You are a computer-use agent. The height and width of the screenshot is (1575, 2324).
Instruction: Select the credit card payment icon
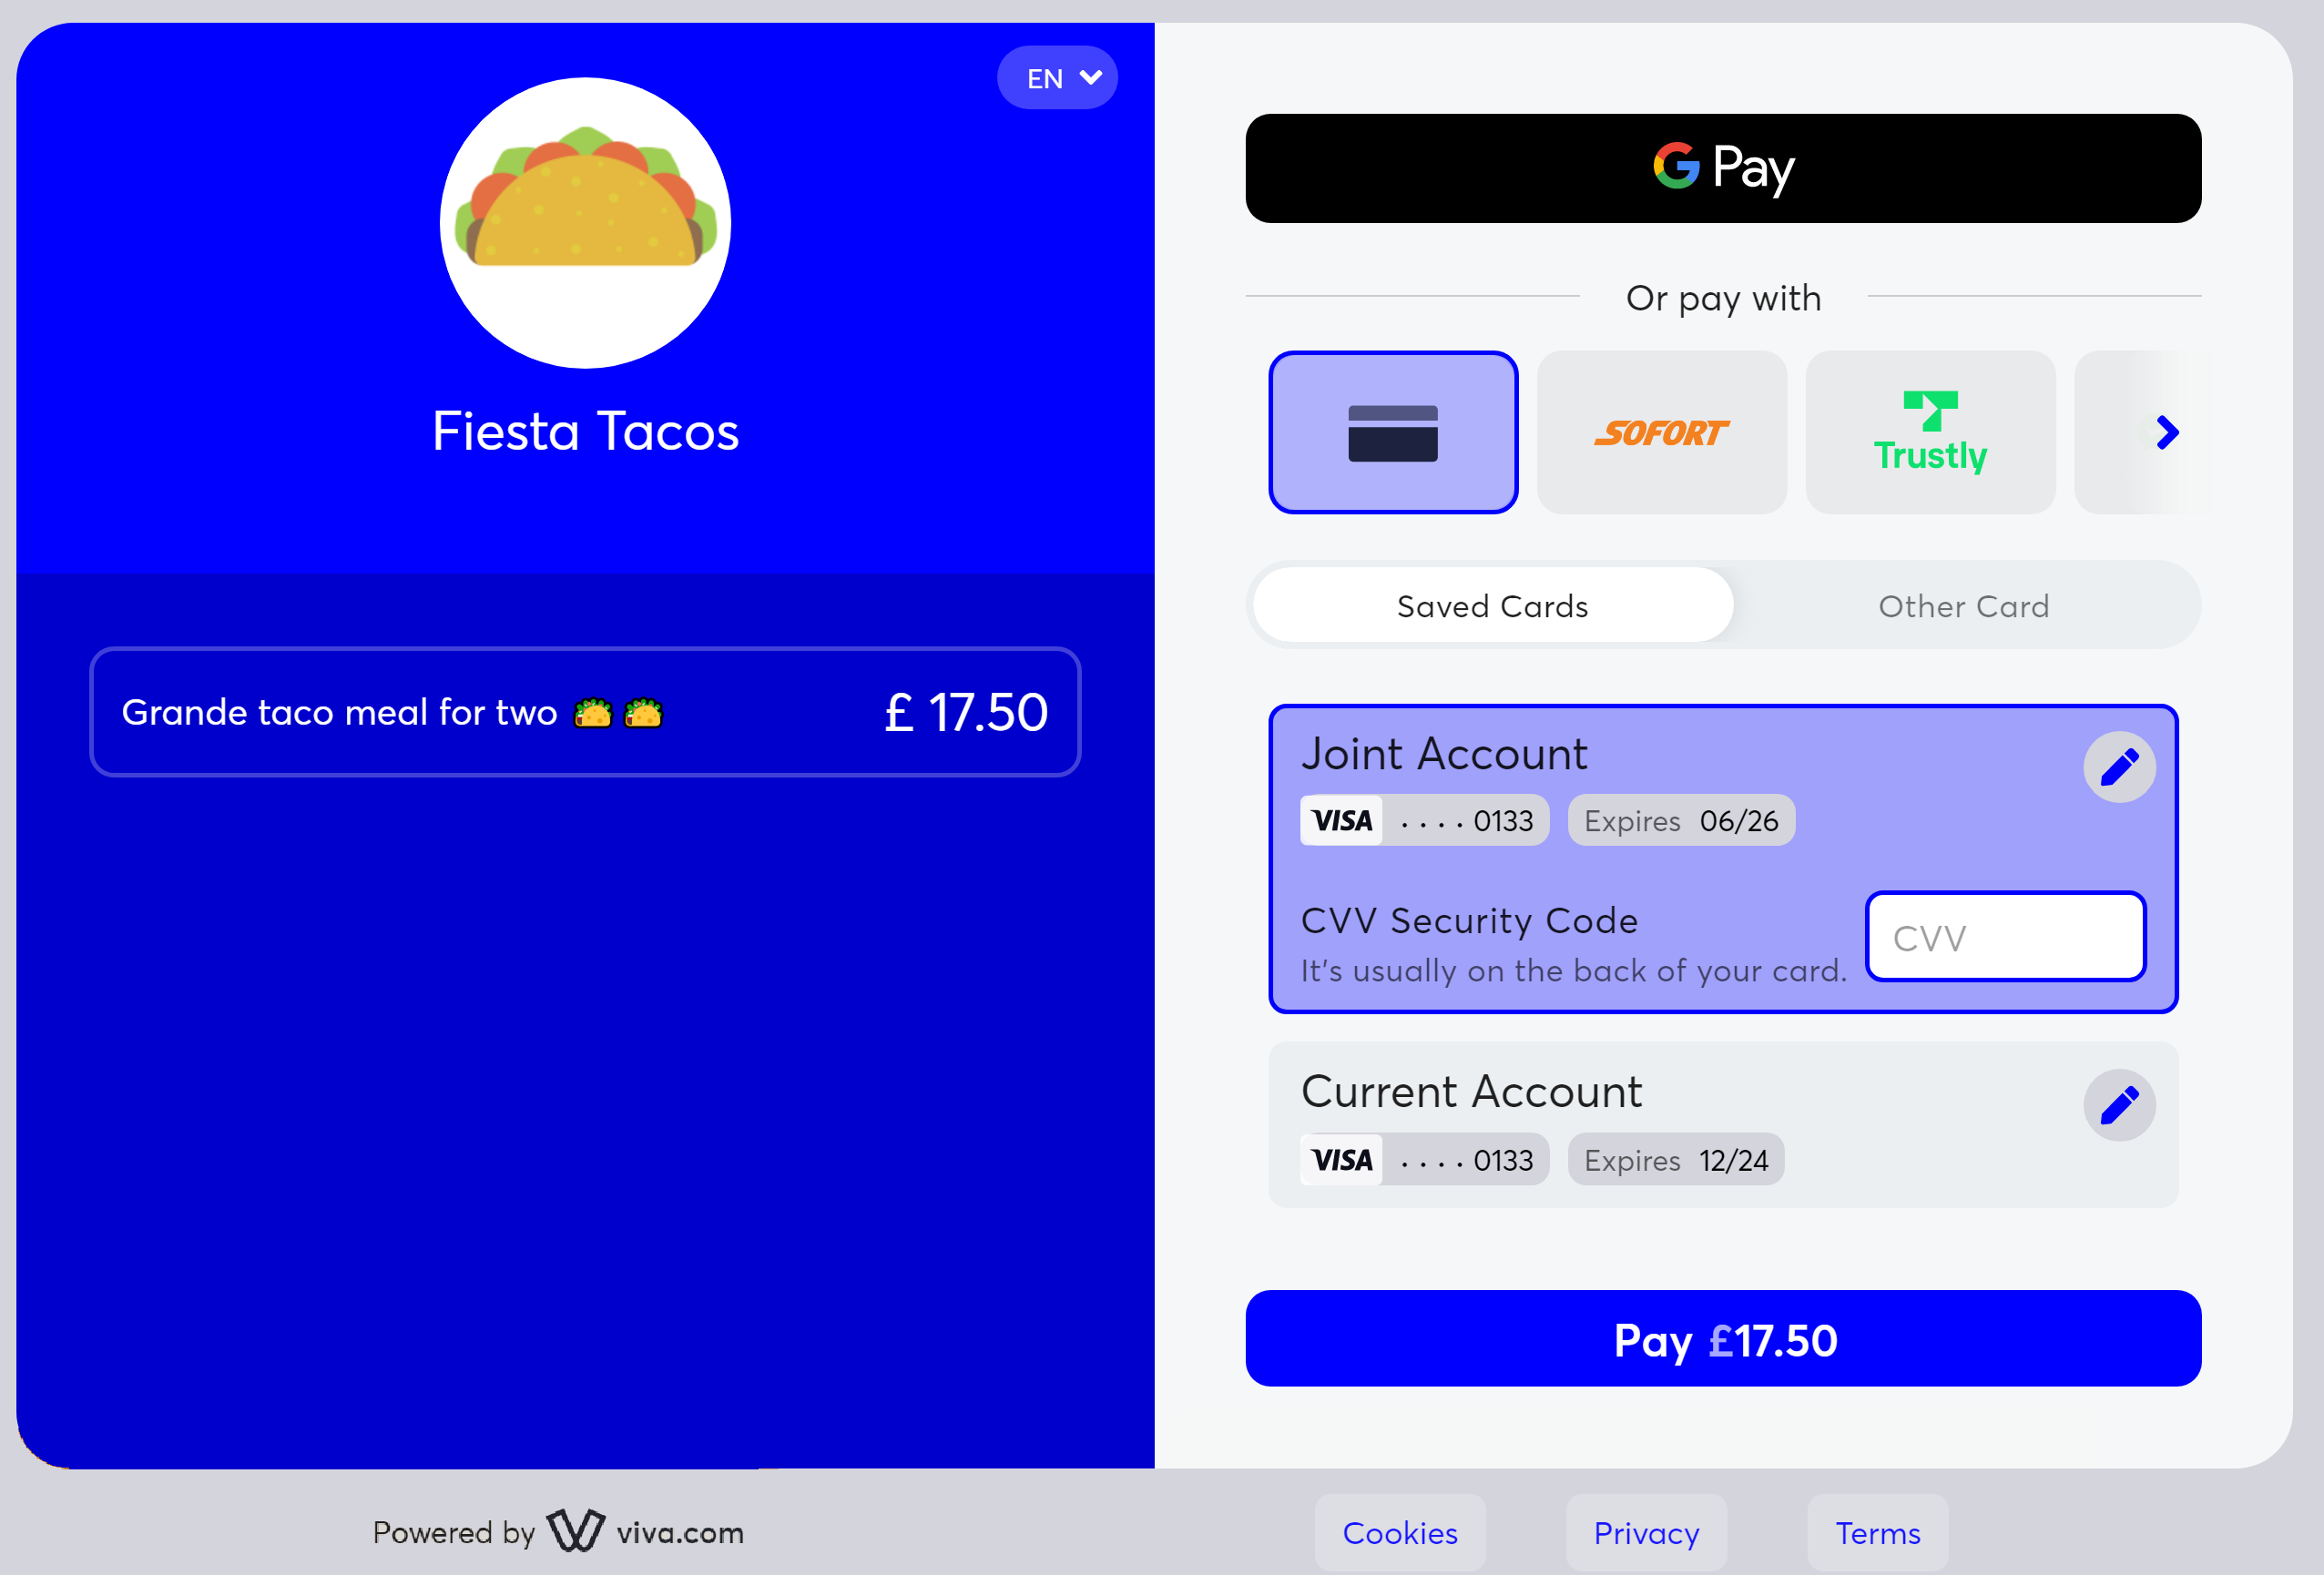(1392, 431)
